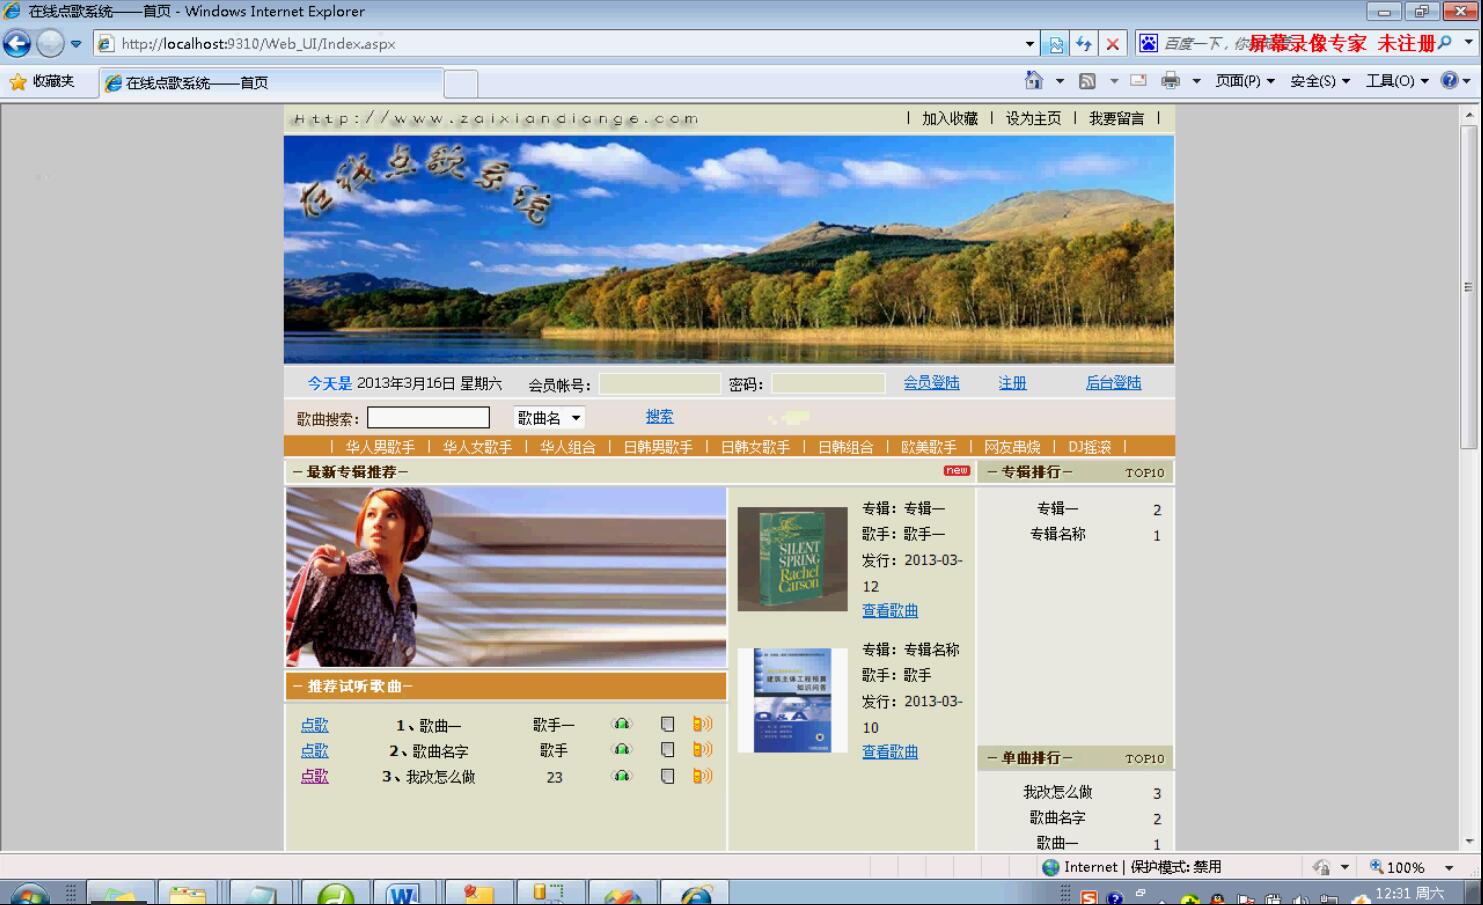Click the speaker icon in the 我改怎么做 row
The height and width of the screenshot is (905, 1483).
pos(703,776)
